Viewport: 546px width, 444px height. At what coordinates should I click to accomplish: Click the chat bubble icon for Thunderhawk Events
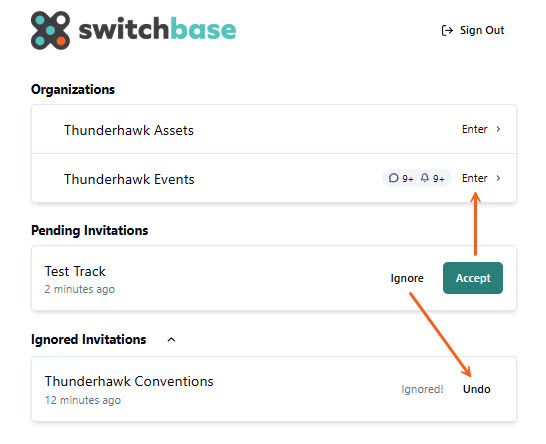(393, 178)
